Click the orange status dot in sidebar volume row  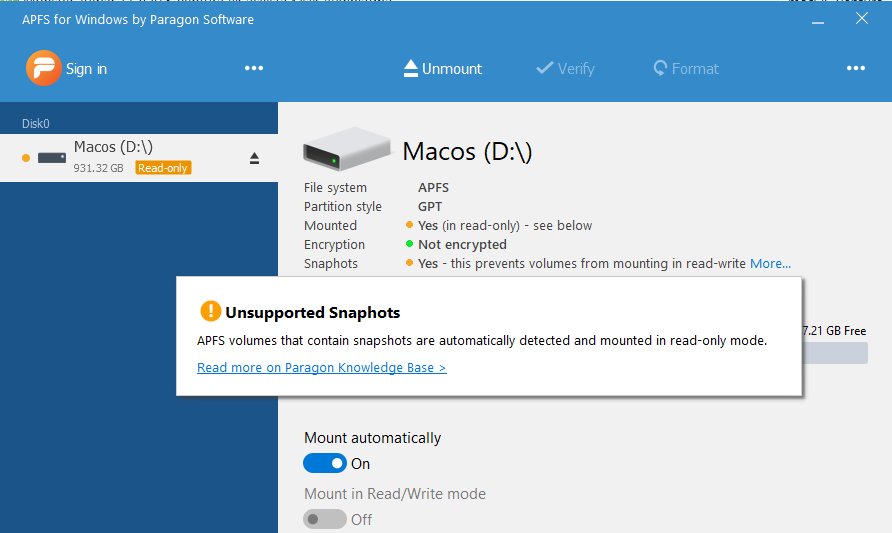[26, 158]
